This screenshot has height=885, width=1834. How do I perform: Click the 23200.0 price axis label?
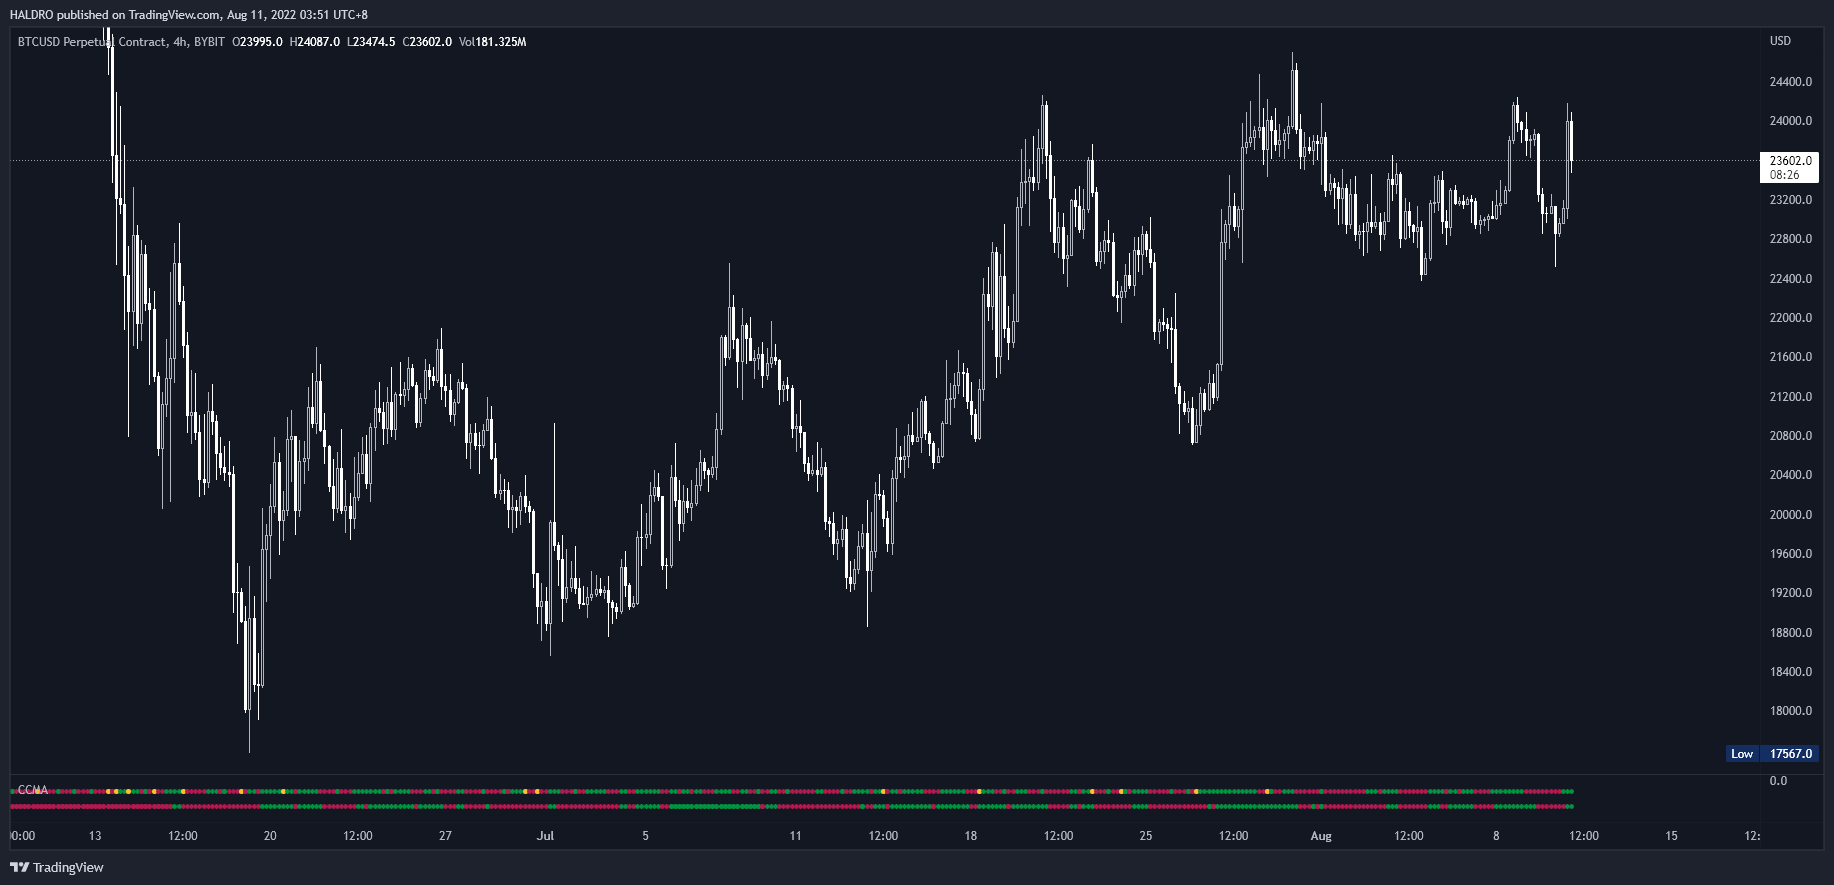[x=1790, y=200]
